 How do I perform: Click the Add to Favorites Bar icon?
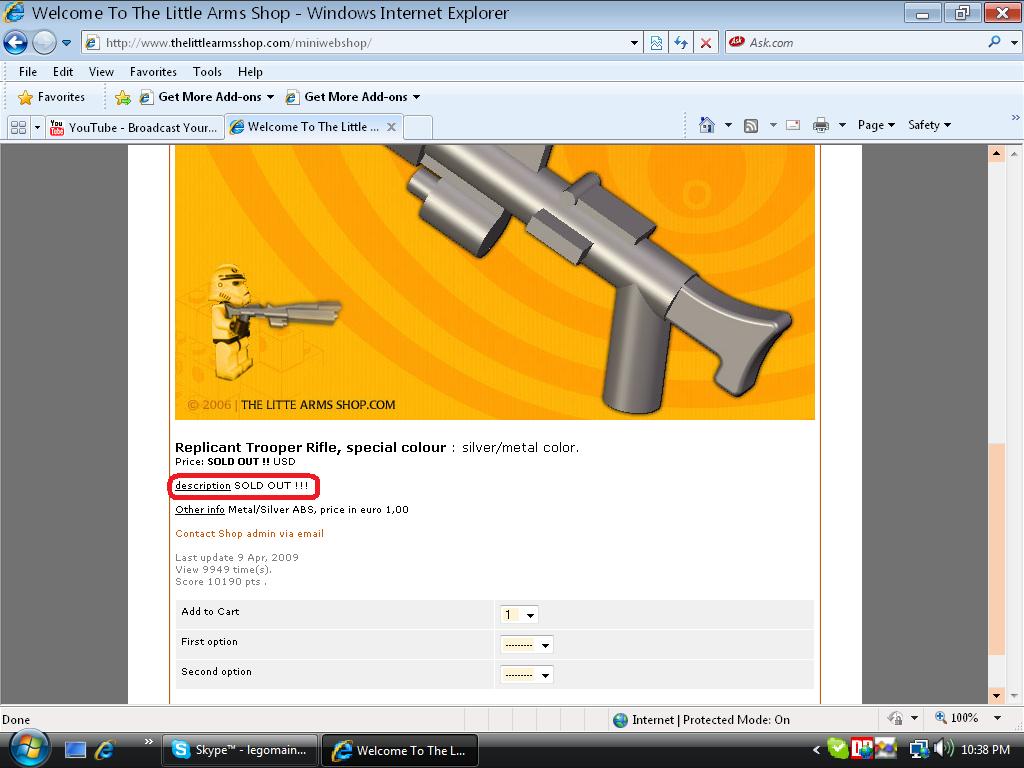point(123,97)
